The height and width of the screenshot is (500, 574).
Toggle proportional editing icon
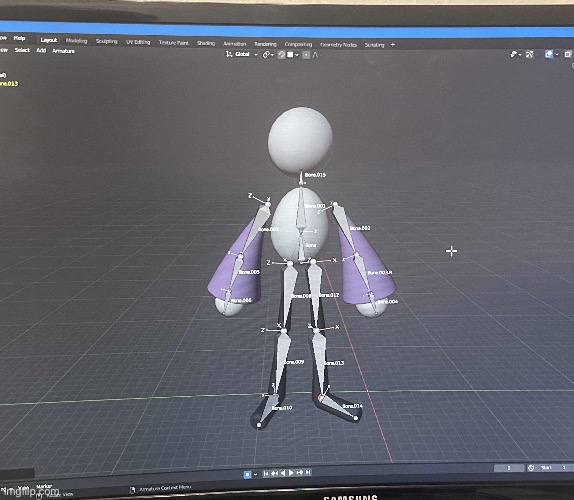306,55
